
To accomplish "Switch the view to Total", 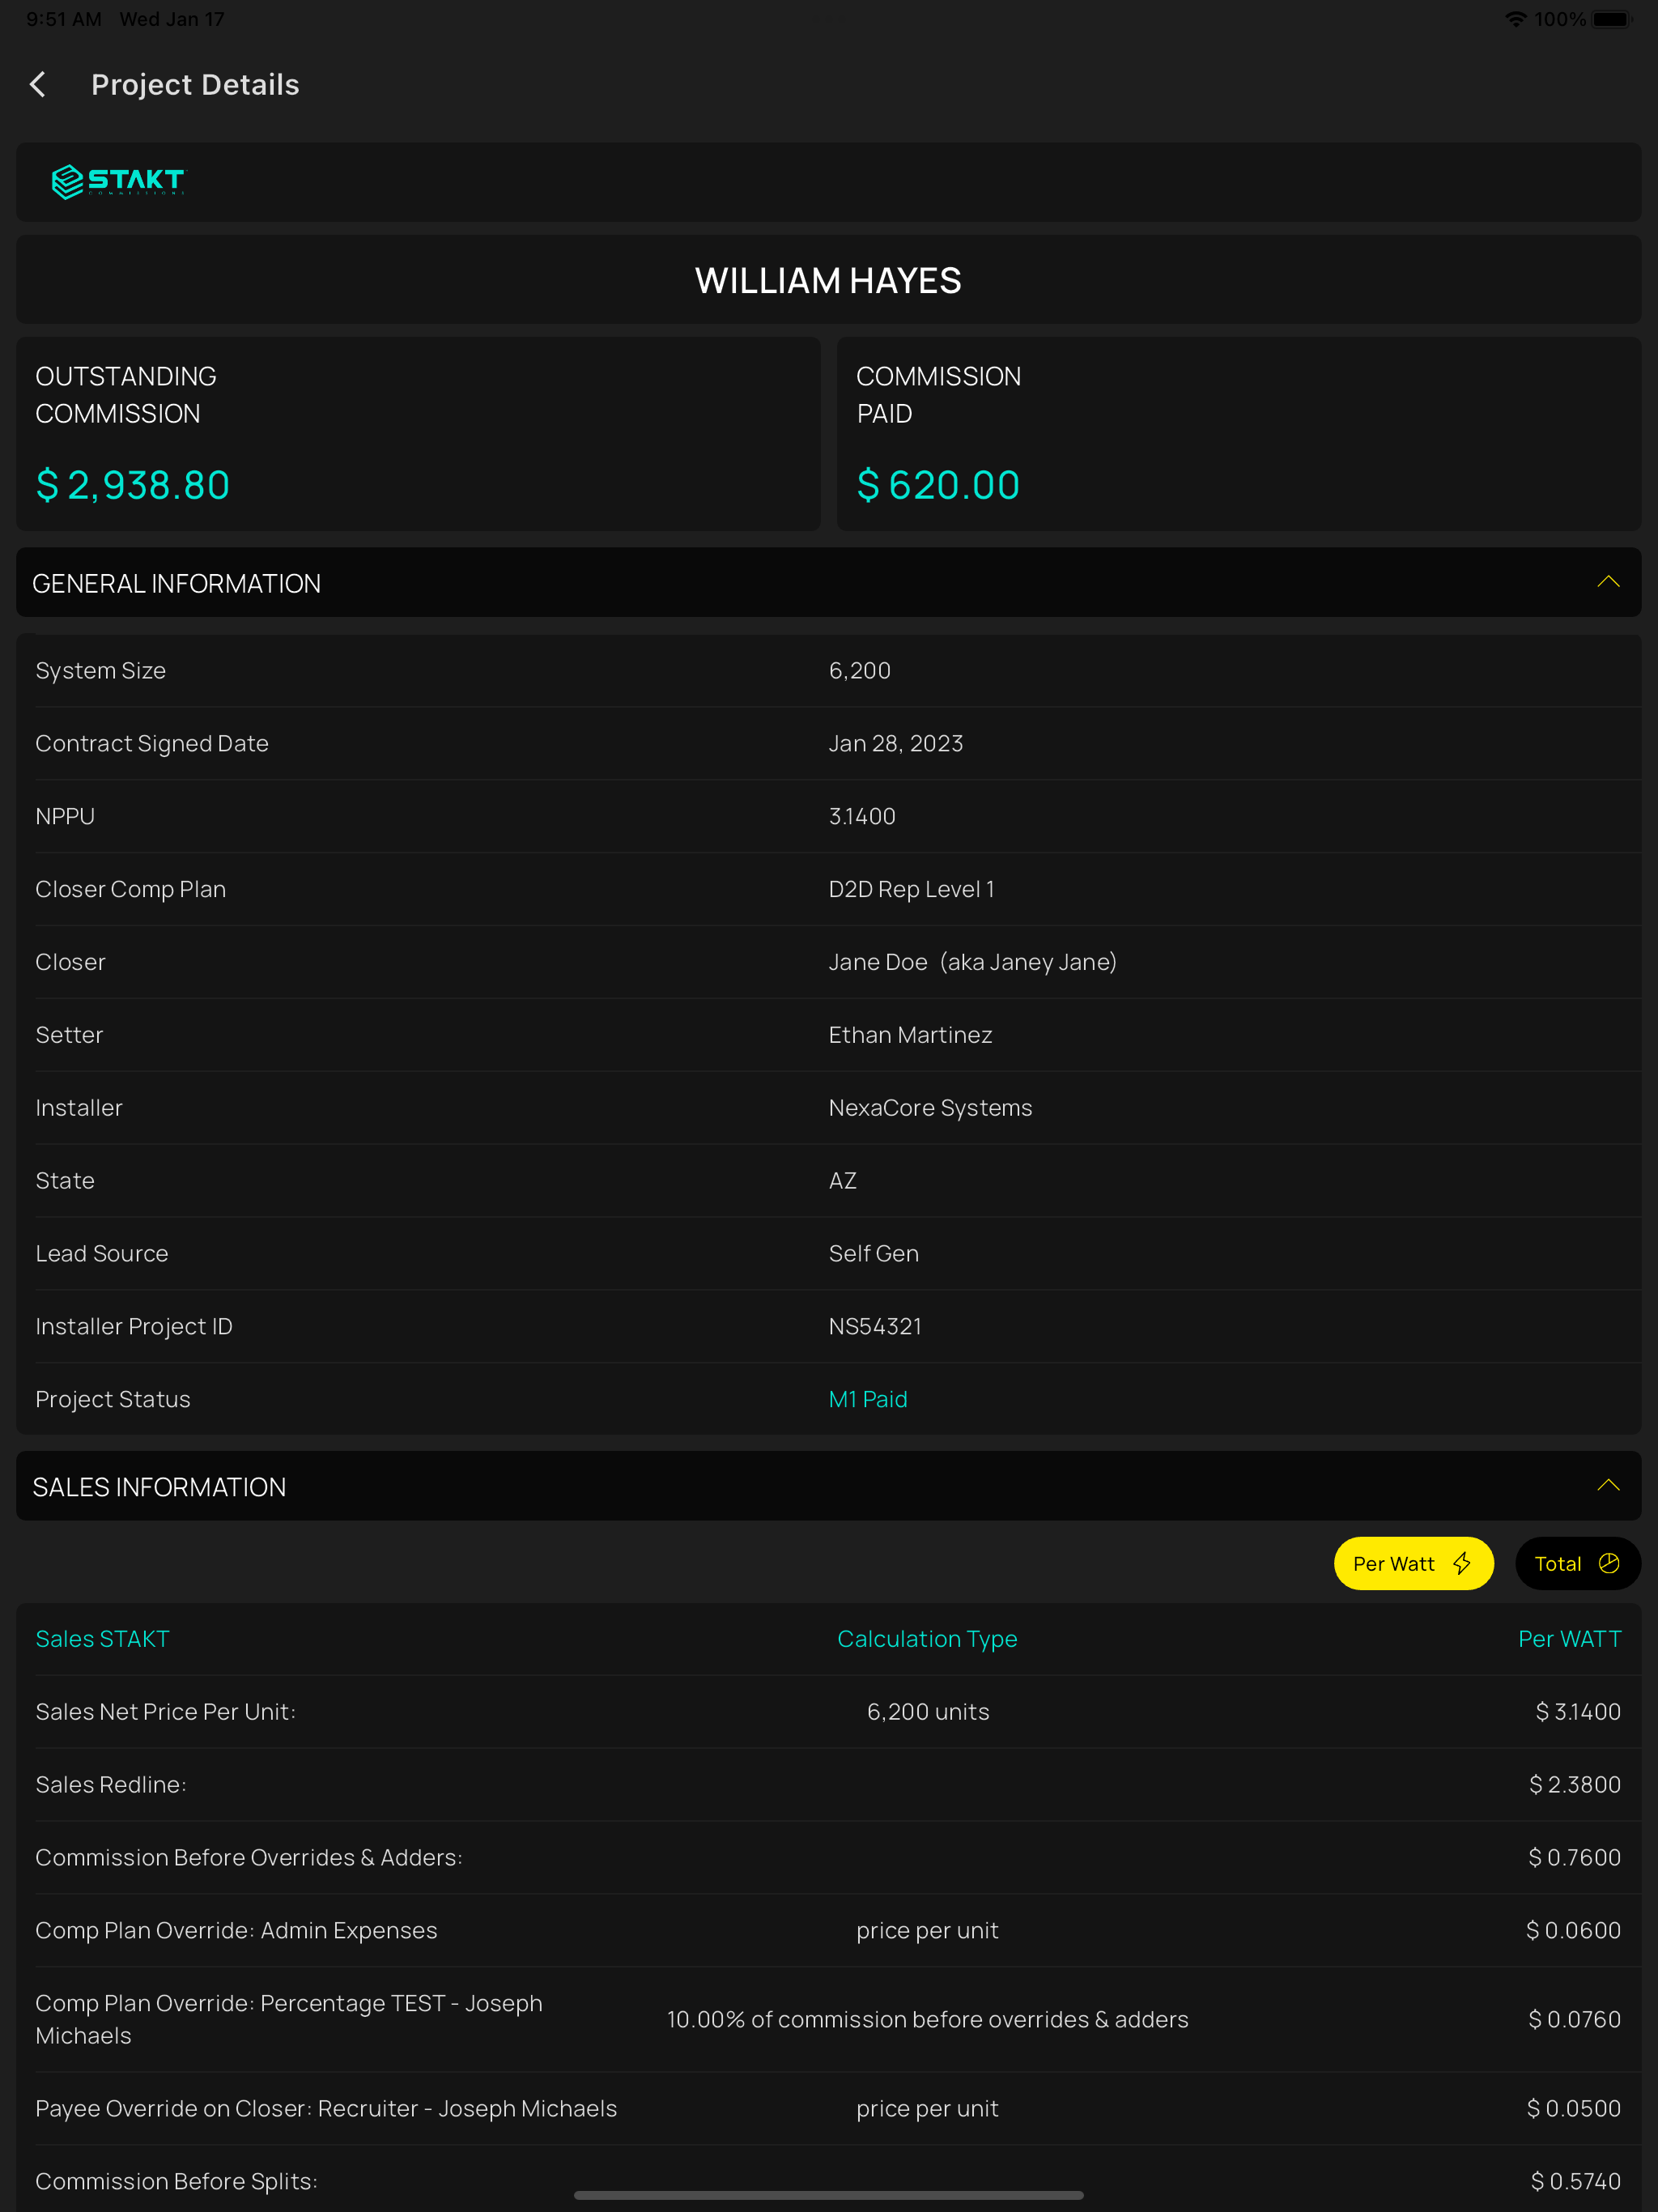I will click(x=1578, y=1563).
